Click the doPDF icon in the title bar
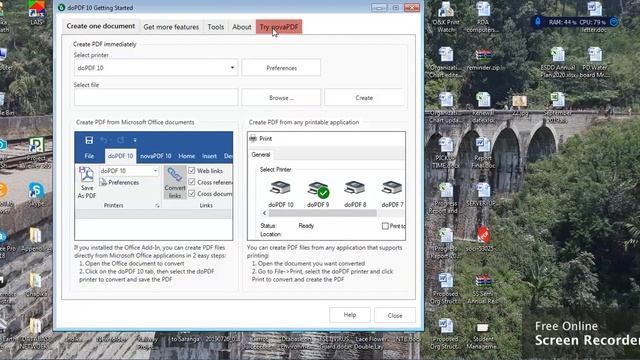 pyautogui.click(x=62, y=7)
